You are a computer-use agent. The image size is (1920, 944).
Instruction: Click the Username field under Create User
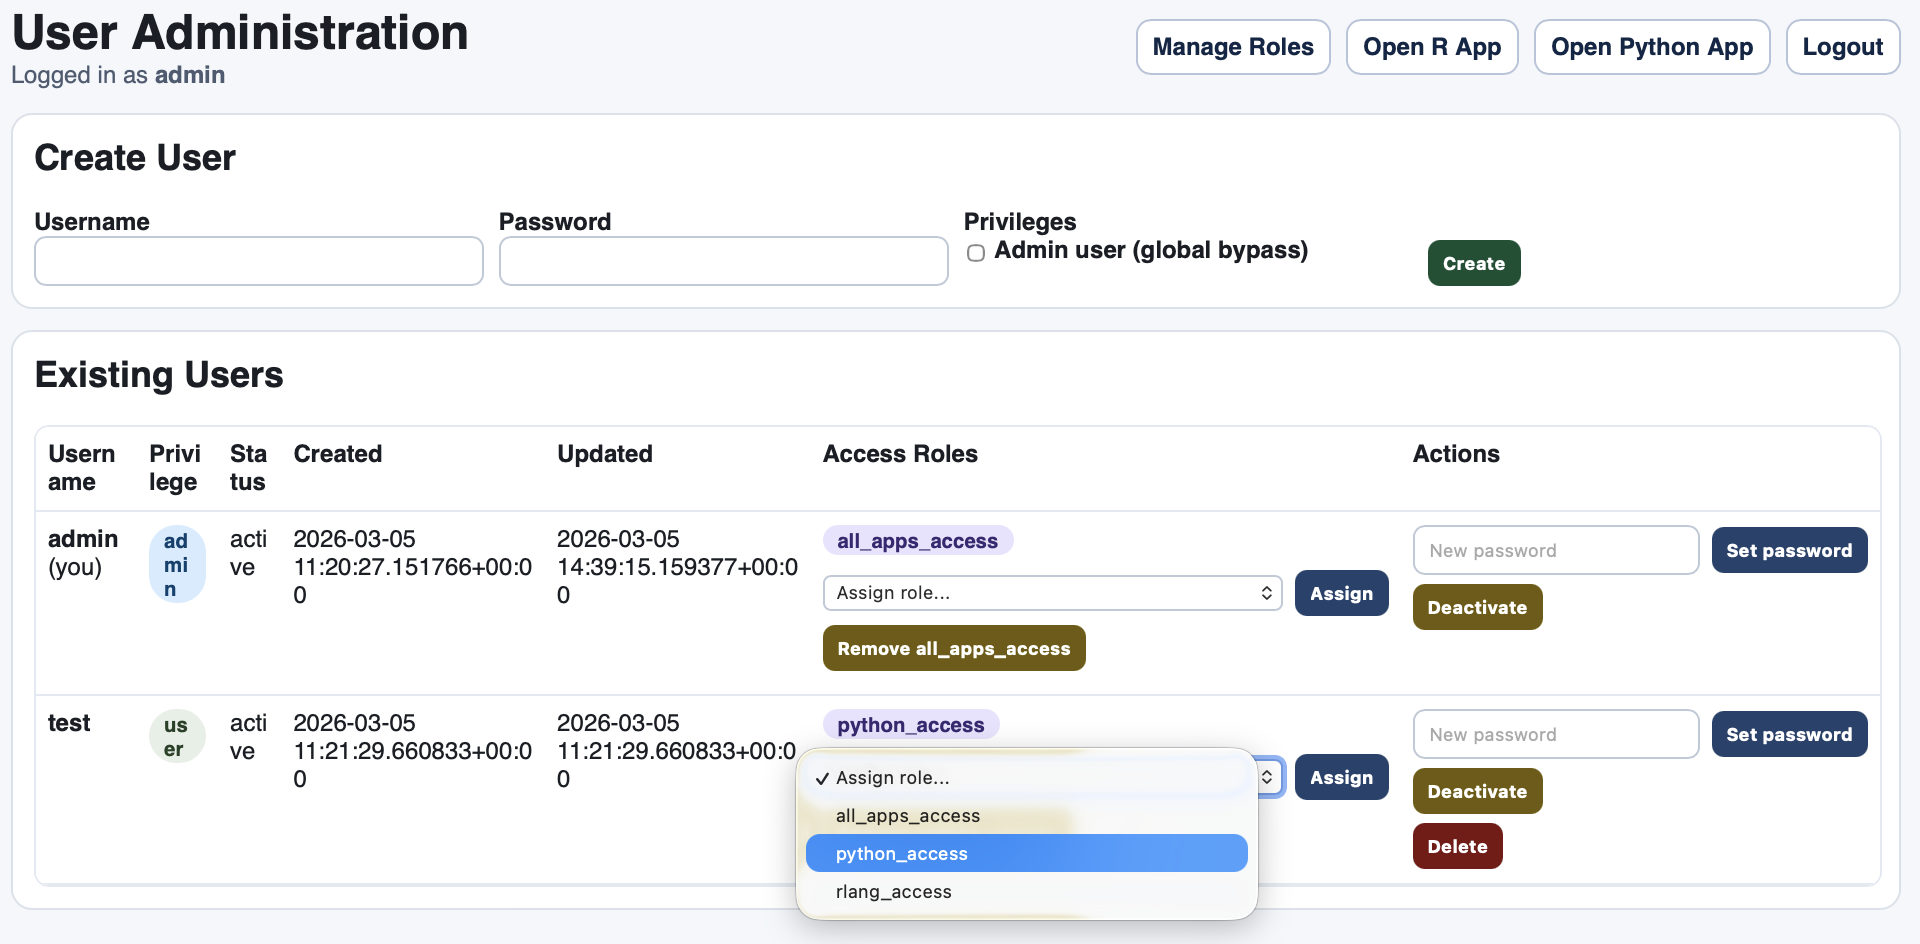[258, 260]
